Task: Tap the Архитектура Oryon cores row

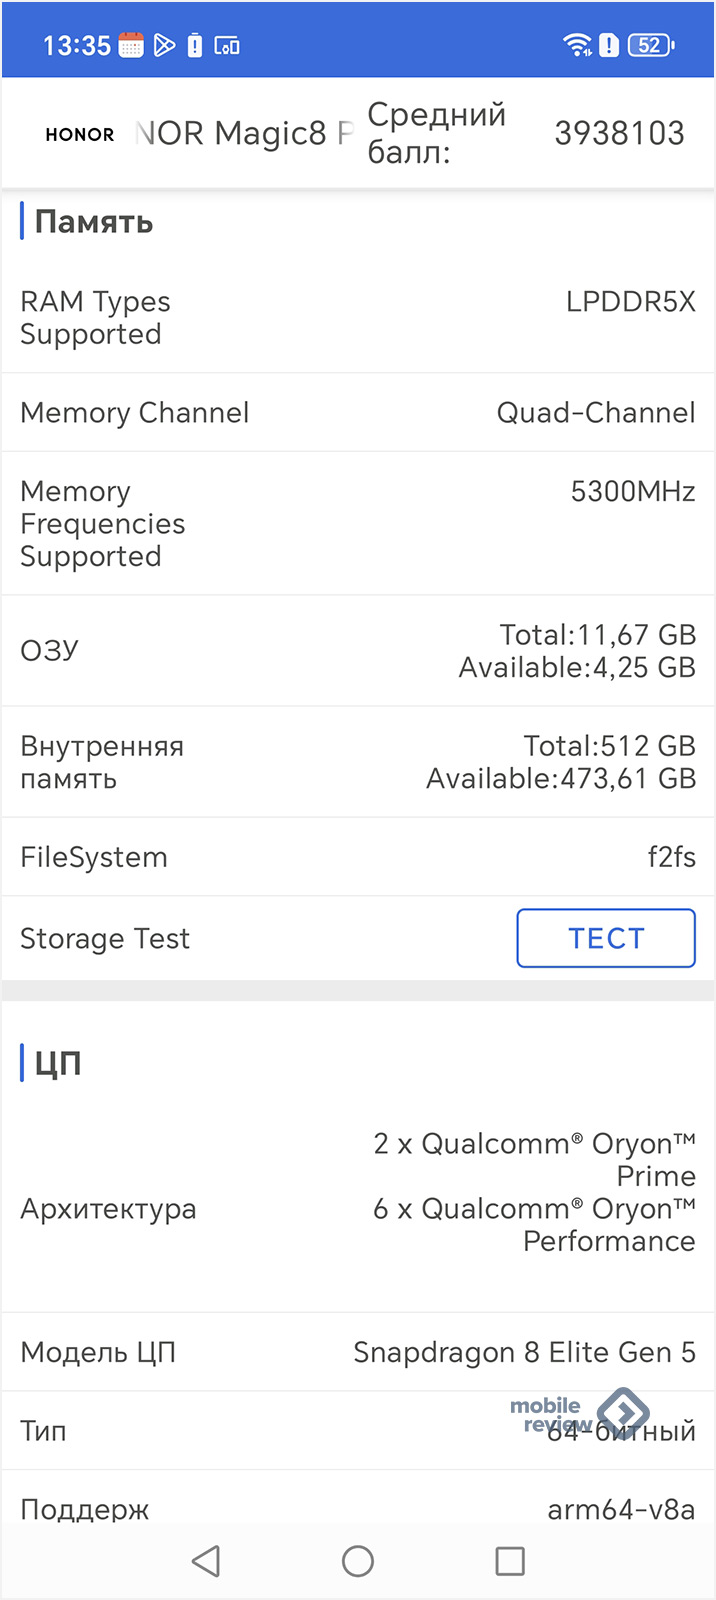Action: click(x=358, y=1208)
